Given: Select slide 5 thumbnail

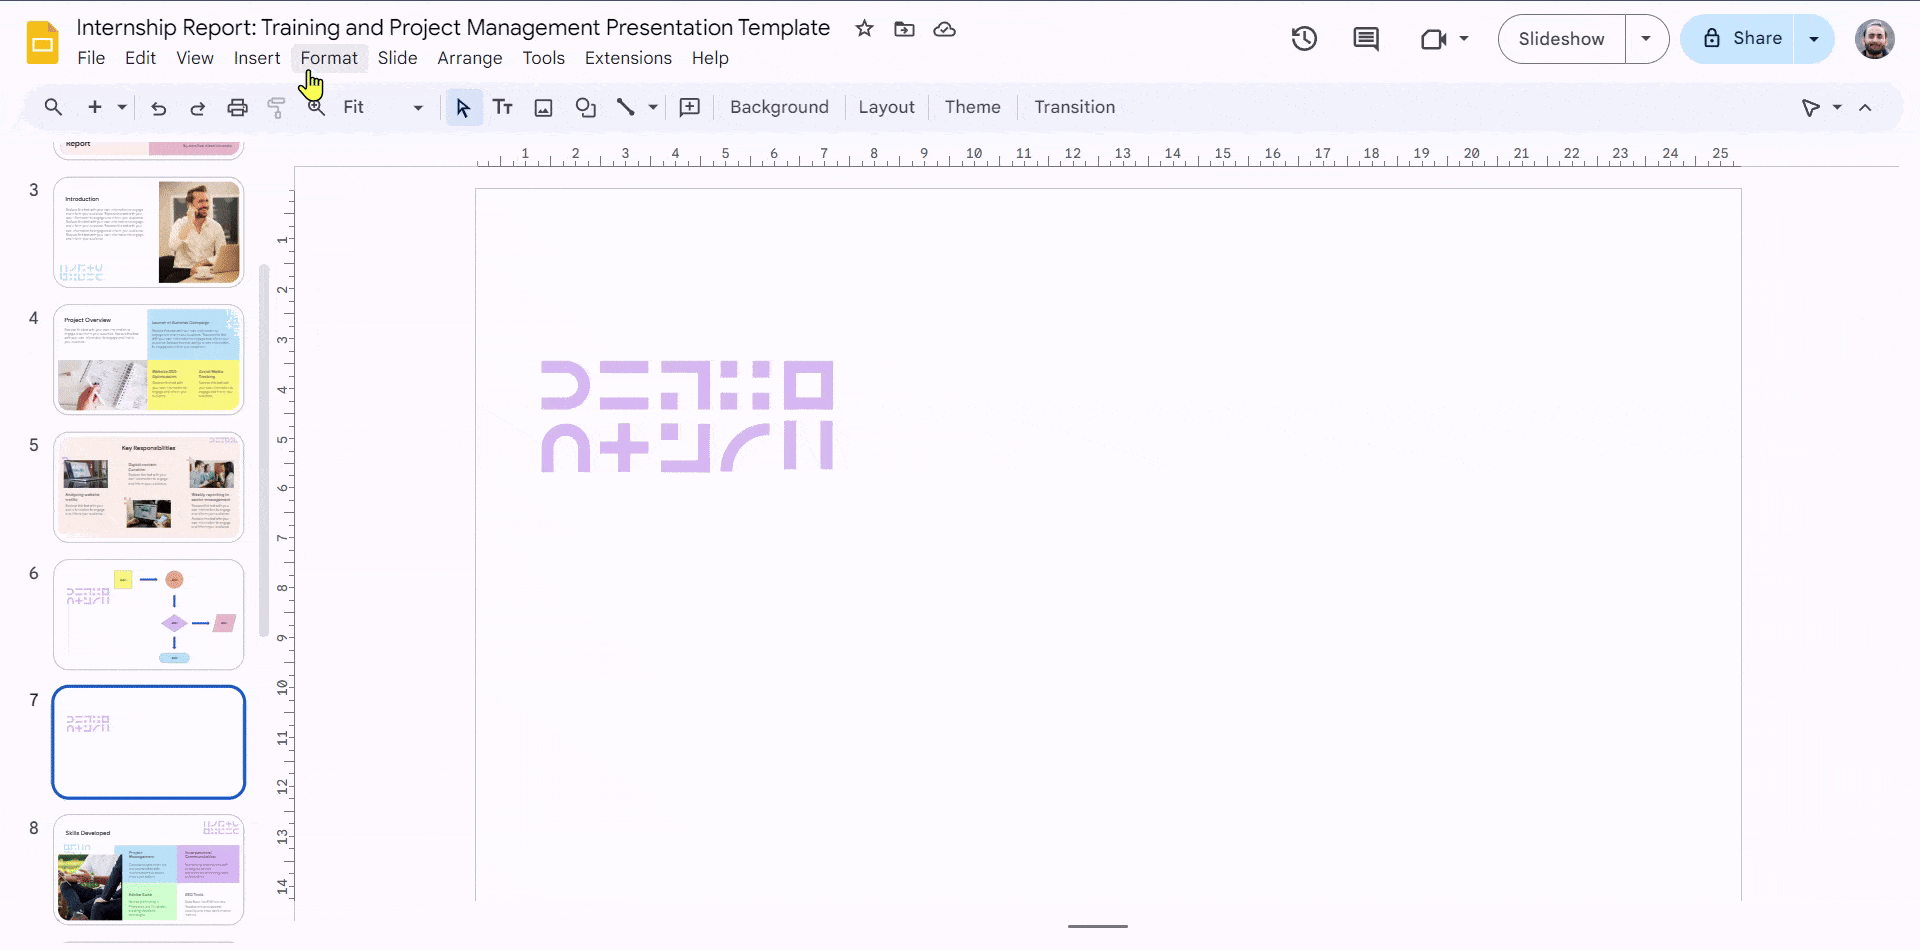Looking at the screenshot, I should tap(148, 487).
